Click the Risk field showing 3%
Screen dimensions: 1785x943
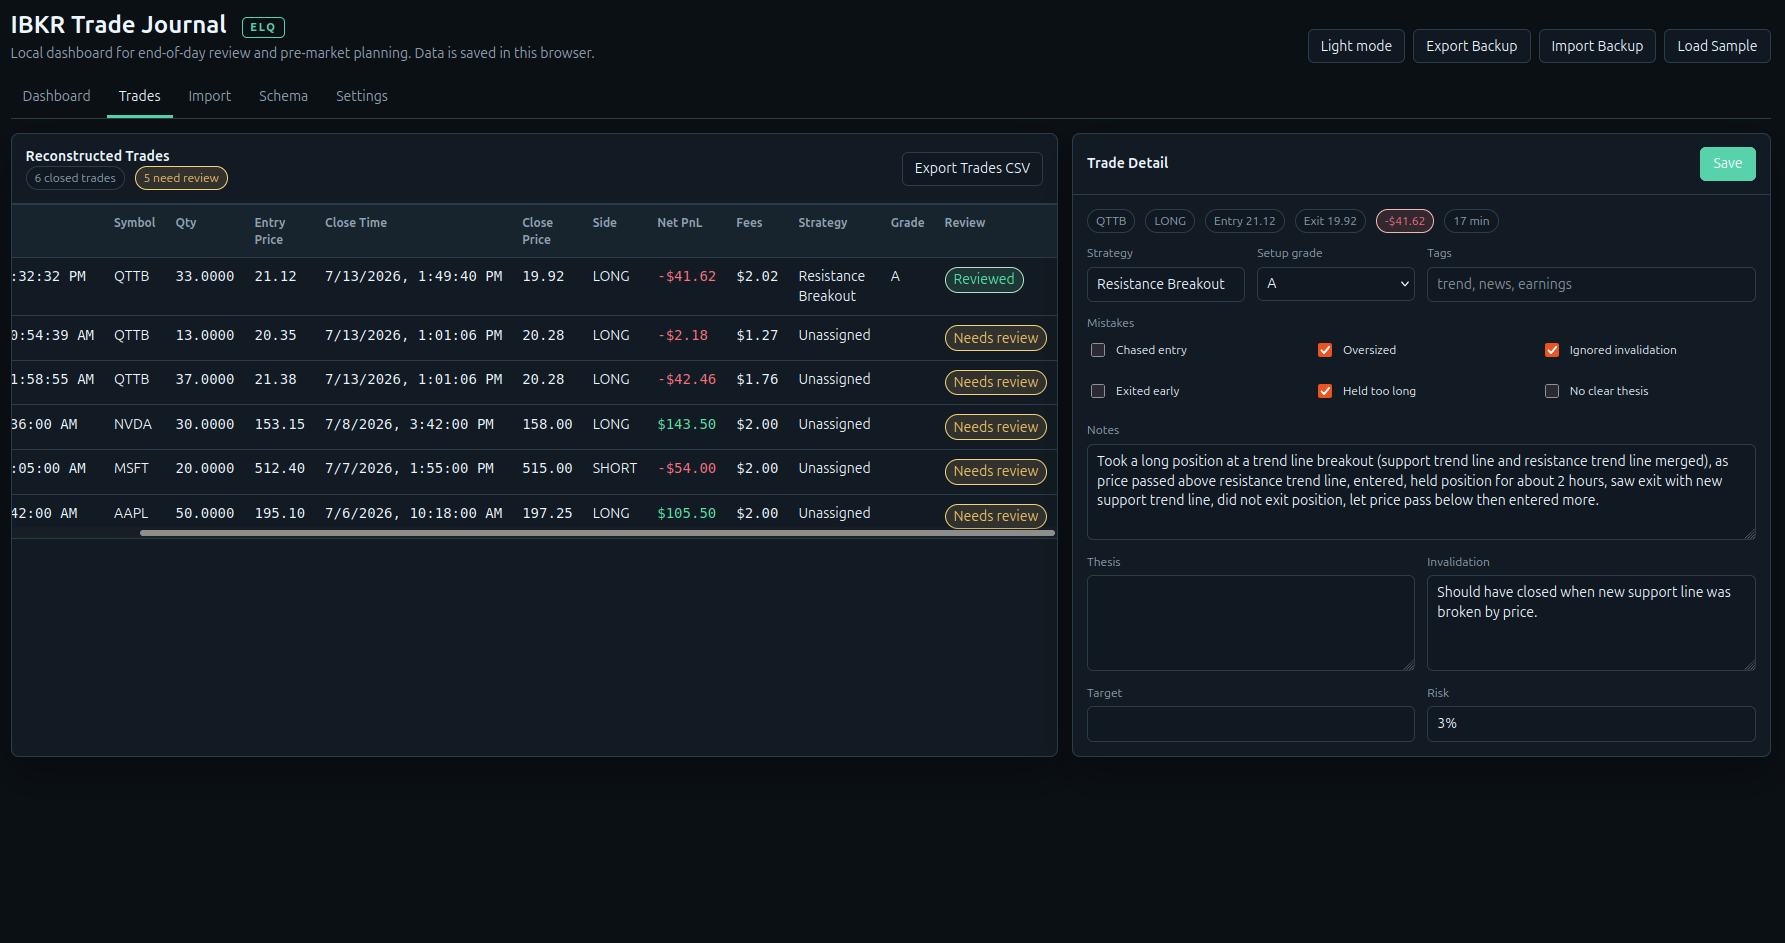(1590, 724)
